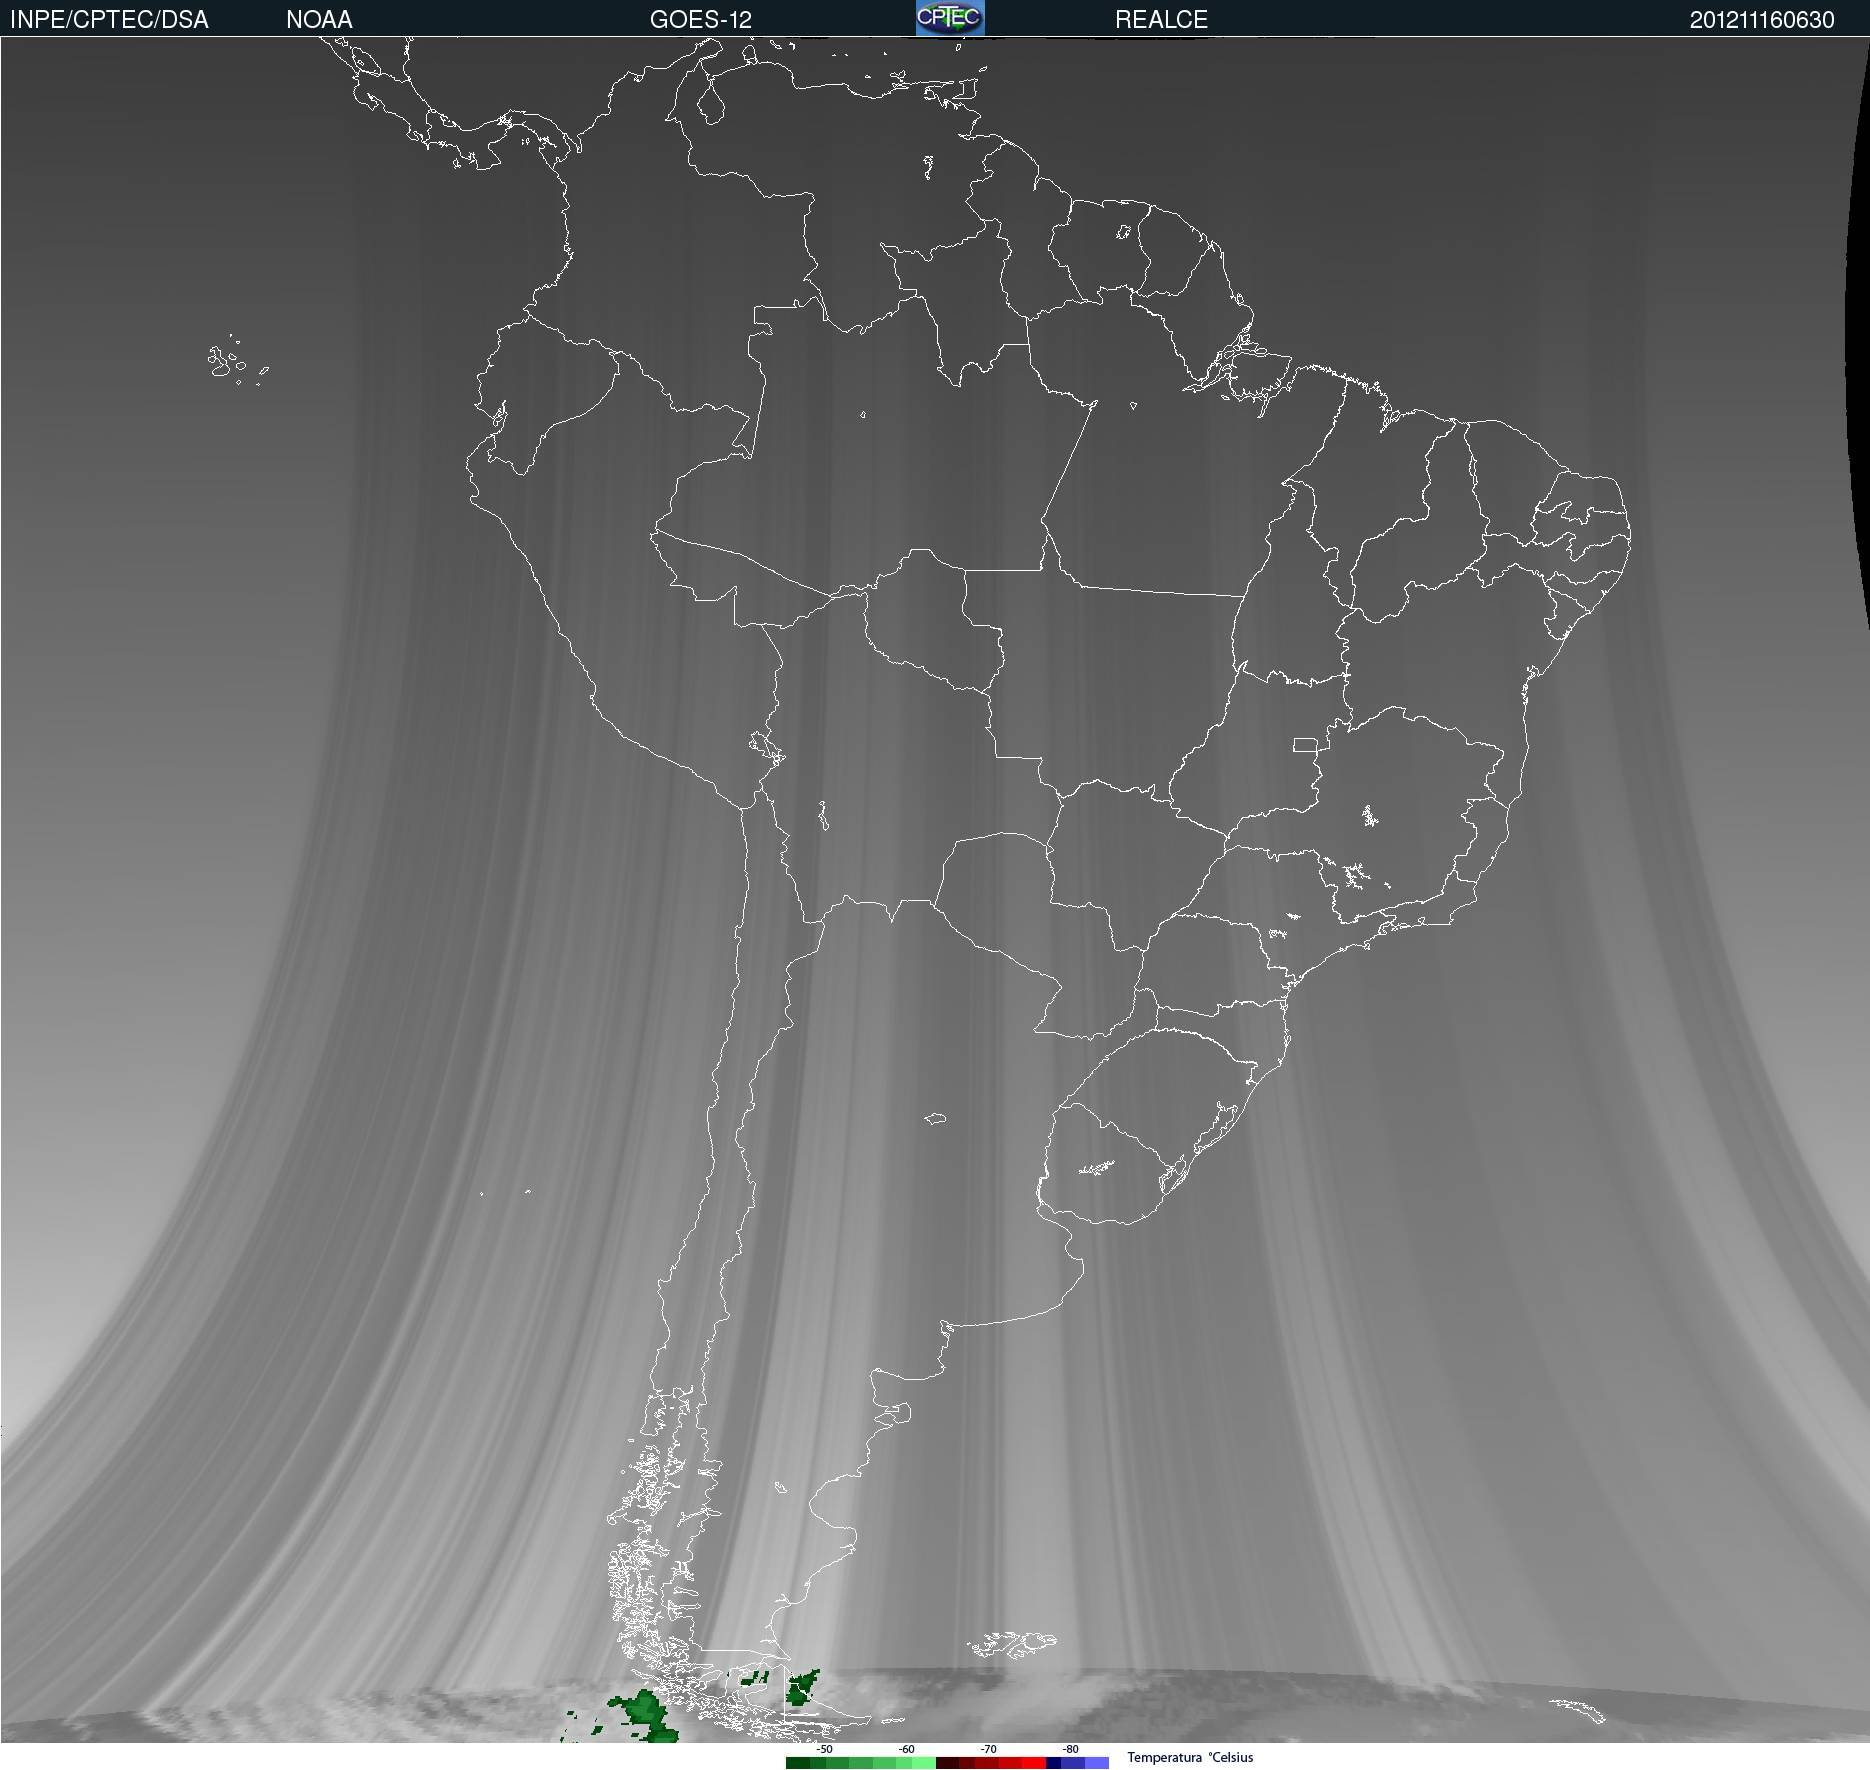Image resolution: width=1870 pixels, height=1770 pixels.
Task: Click the bright red legend swatch
Action: 1034,1763
